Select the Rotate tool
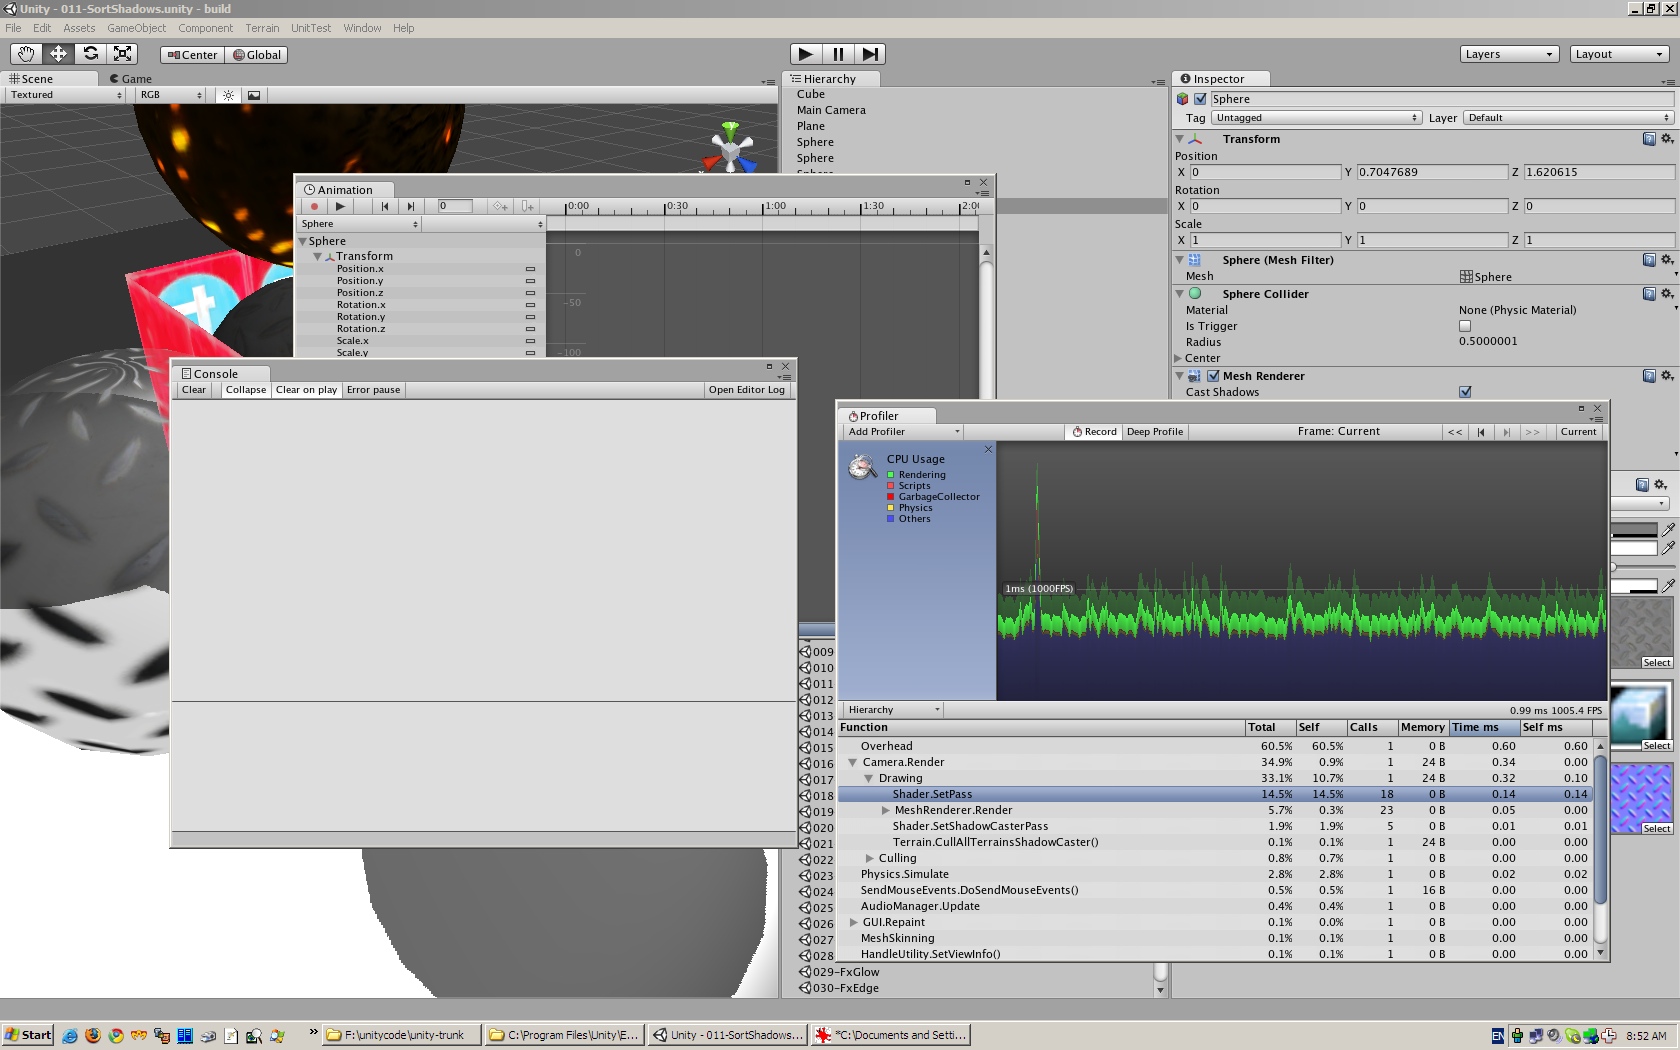This screenshot has width=1680, height=1050. 90,54
